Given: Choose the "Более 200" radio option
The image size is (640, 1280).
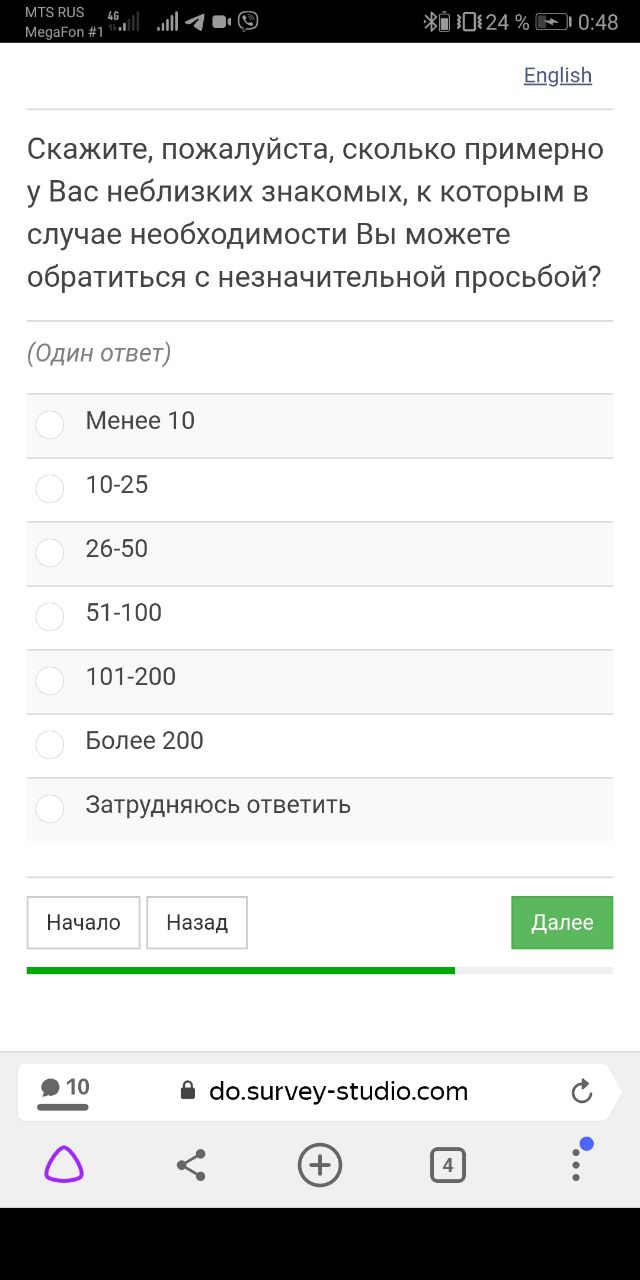Looking at the screenshot, I should (x=50, y=744).
